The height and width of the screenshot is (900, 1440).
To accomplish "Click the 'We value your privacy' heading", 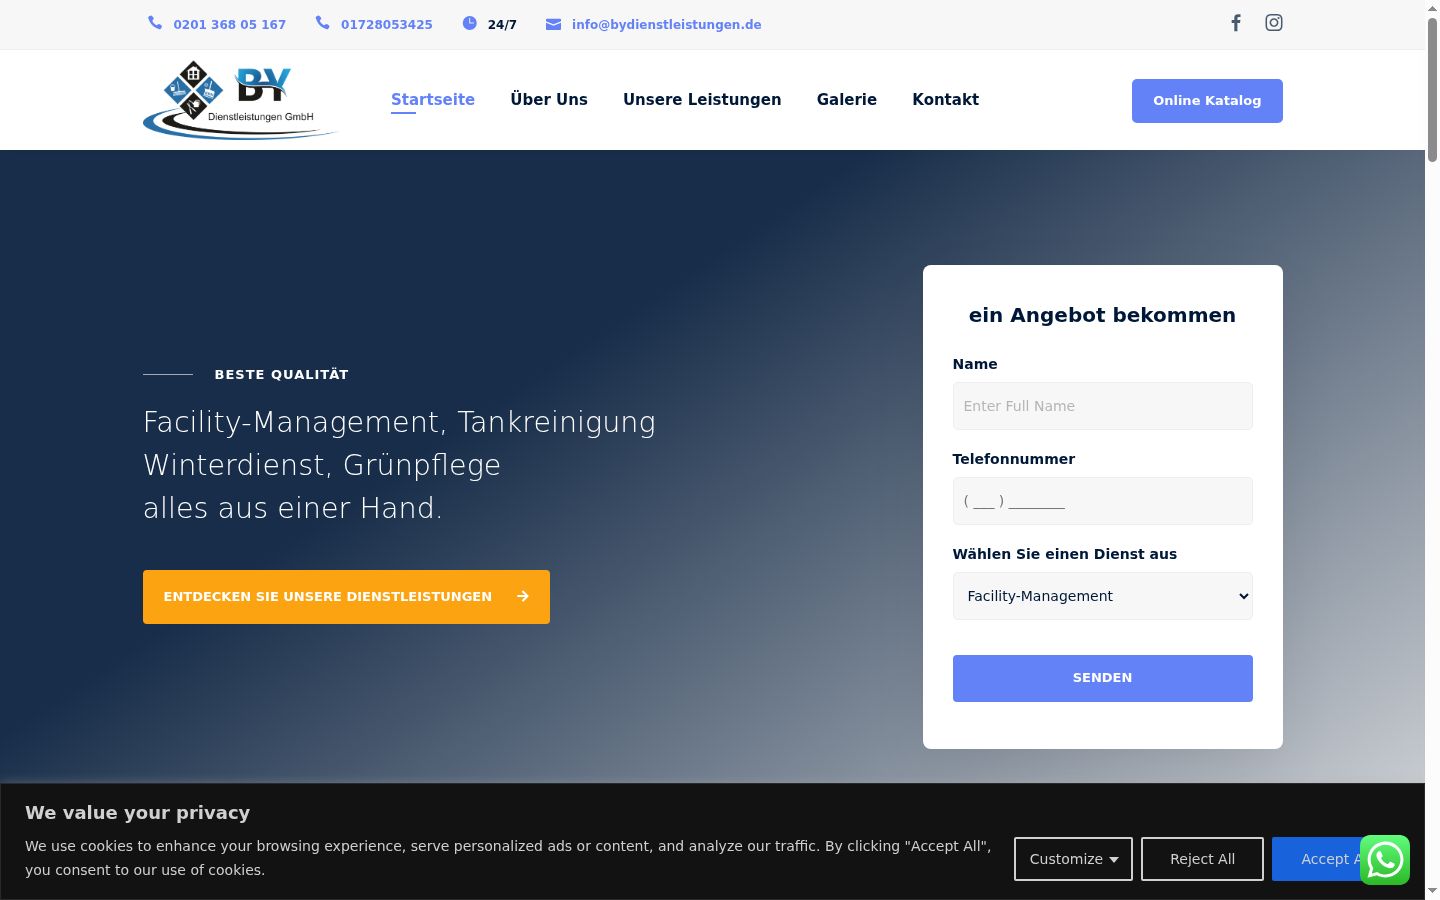I will tap(138, 813).
